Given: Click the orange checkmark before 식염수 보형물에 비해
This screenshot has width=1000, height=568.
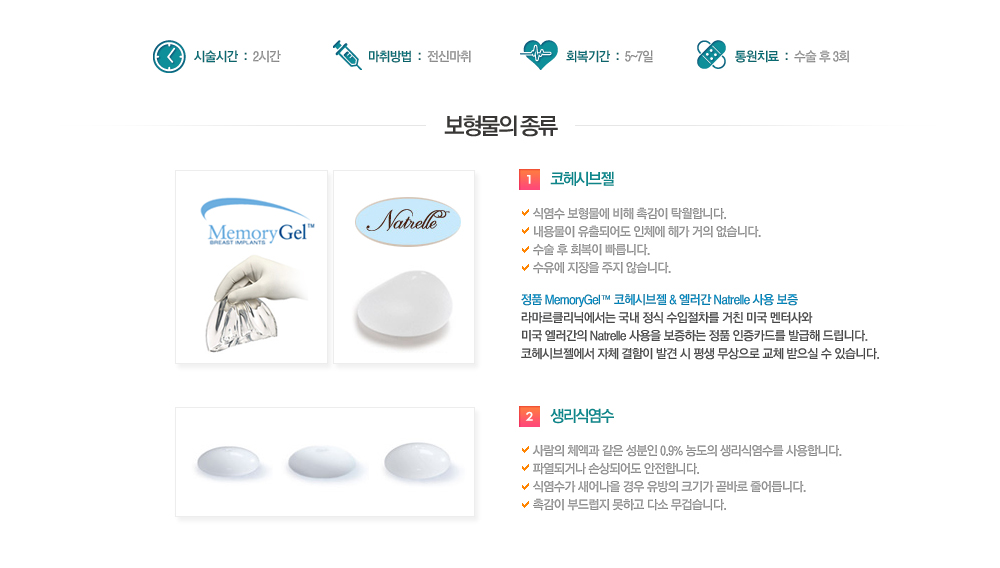Looking at the screenshot, I should pyautogui.click(x=526, y=213).
